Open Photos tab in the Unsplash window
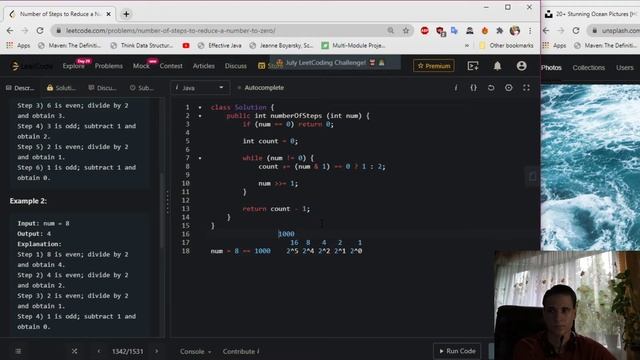640x360 pixels. coord(551,68)
